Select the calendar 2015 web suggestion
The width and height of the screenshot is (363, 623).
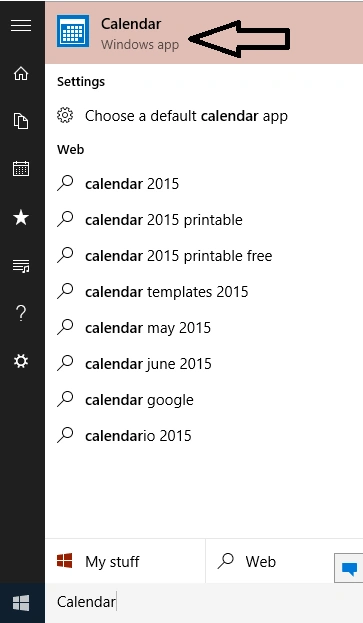click(204, 184)
